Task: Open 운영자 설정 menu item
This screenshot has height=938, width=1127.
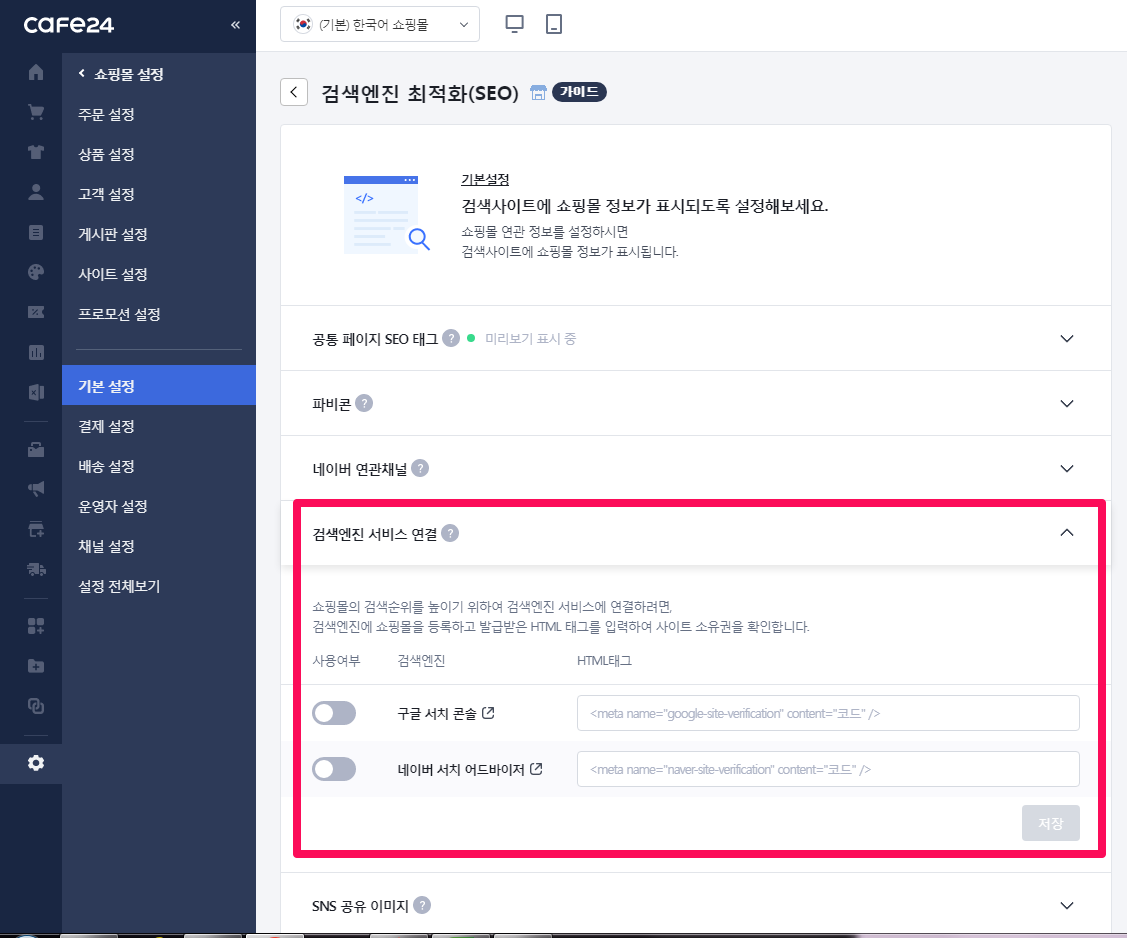Action: coord(113,506)
